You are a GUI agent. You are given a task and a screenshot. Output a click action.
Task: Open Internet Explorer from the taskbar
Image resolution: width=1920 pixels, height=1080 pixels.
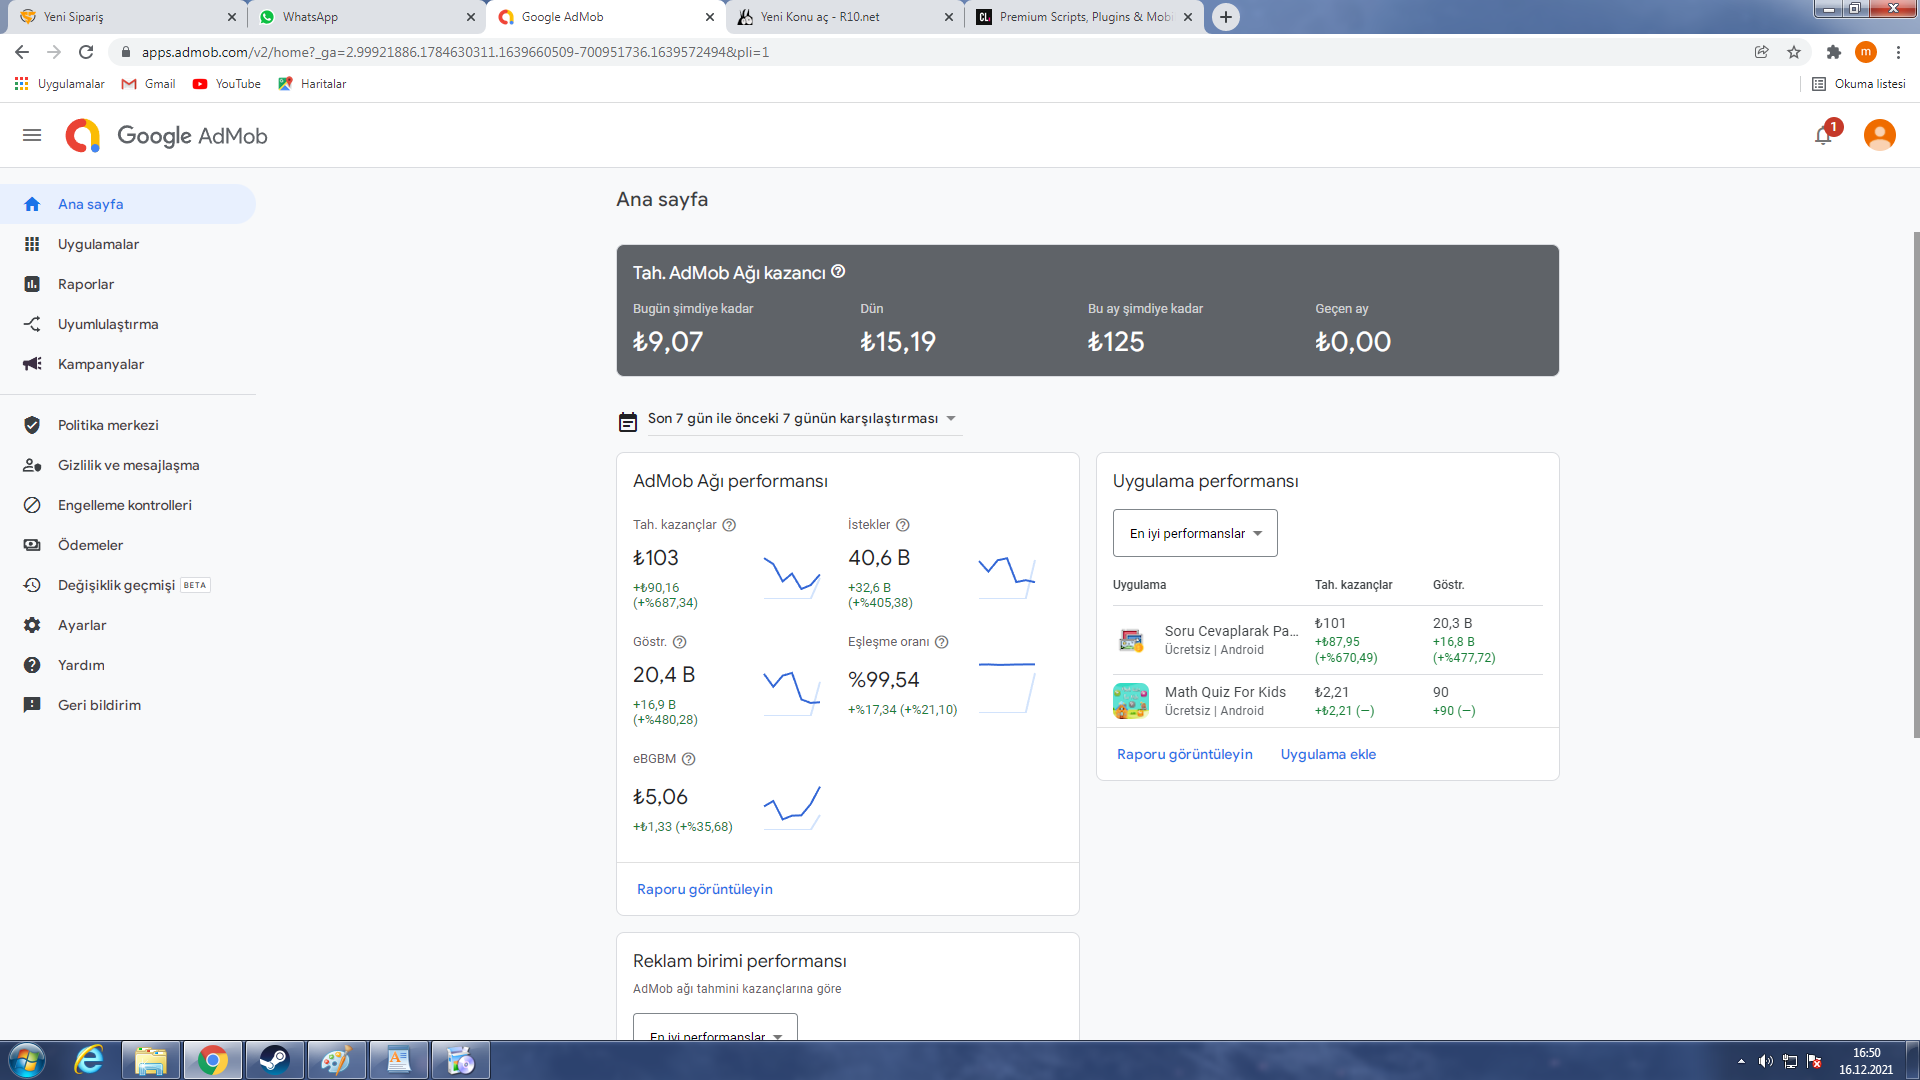[x=89, y=1060]
